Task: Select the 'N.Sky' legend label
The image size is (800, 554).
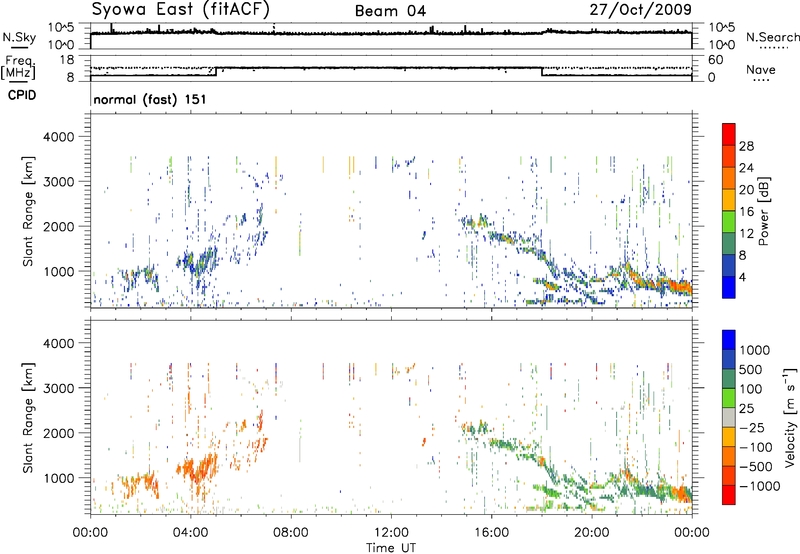Action: pyautogui.click(x=19, y=37)
